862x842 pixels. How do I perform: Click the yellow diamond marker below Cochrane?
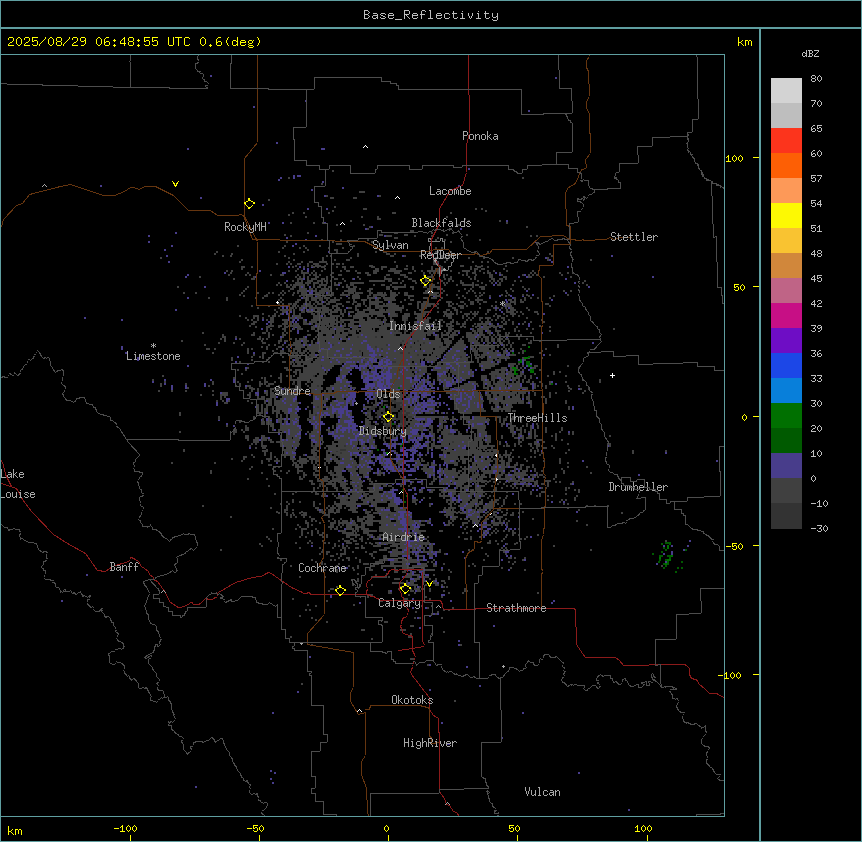[x=340, y=590]
